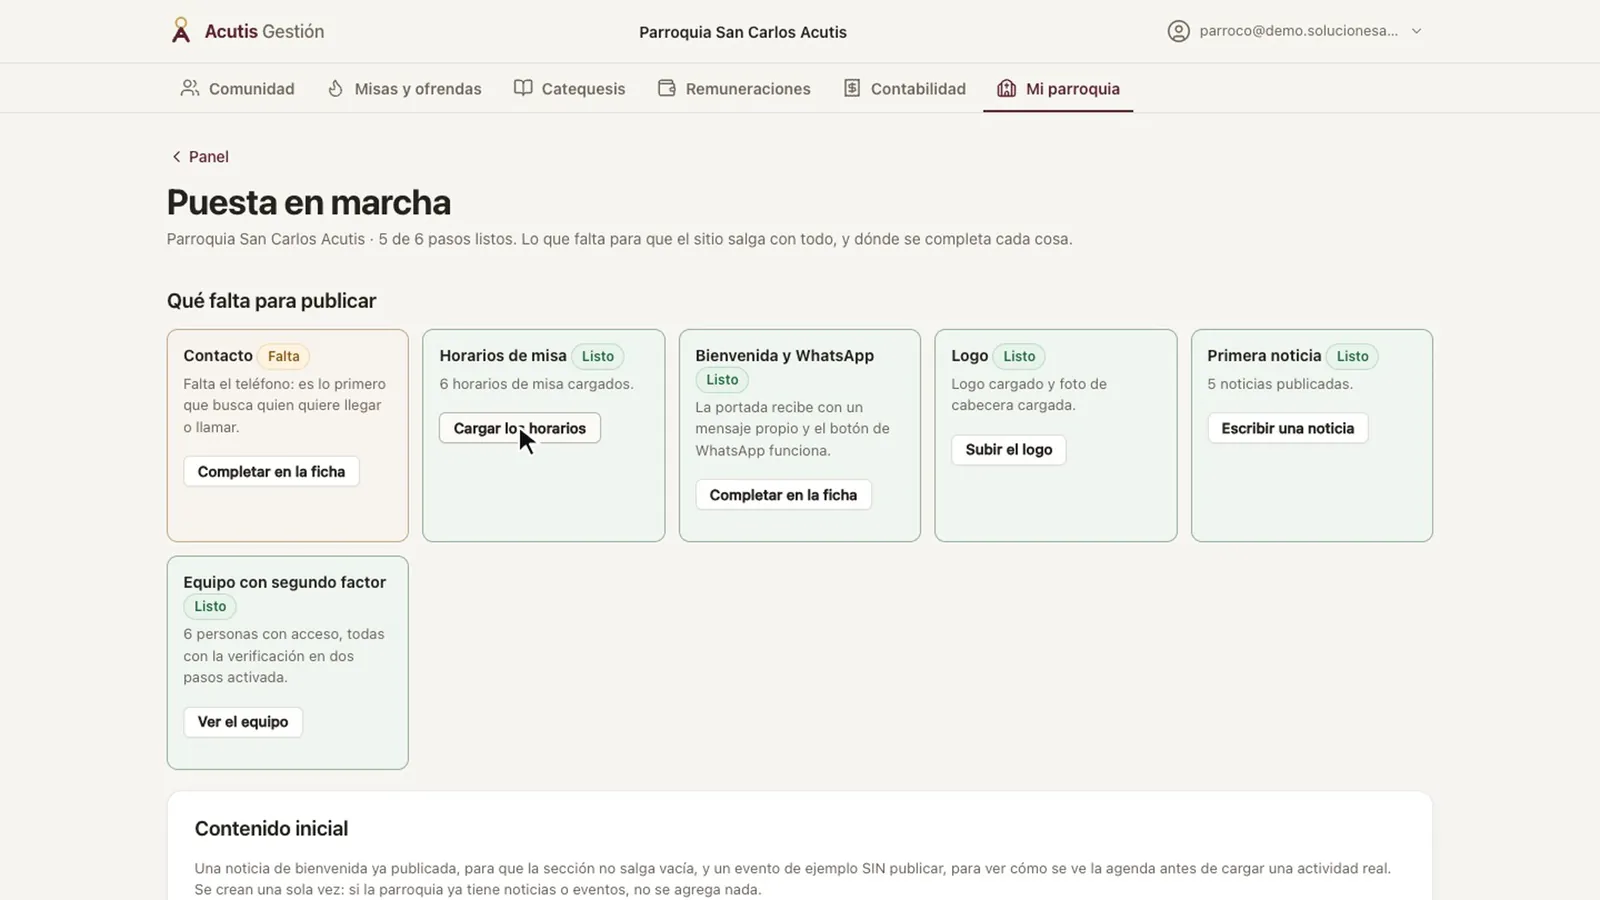Click the Listo badge on Logo card
Screen dimensions: 1600x900
1019,356
